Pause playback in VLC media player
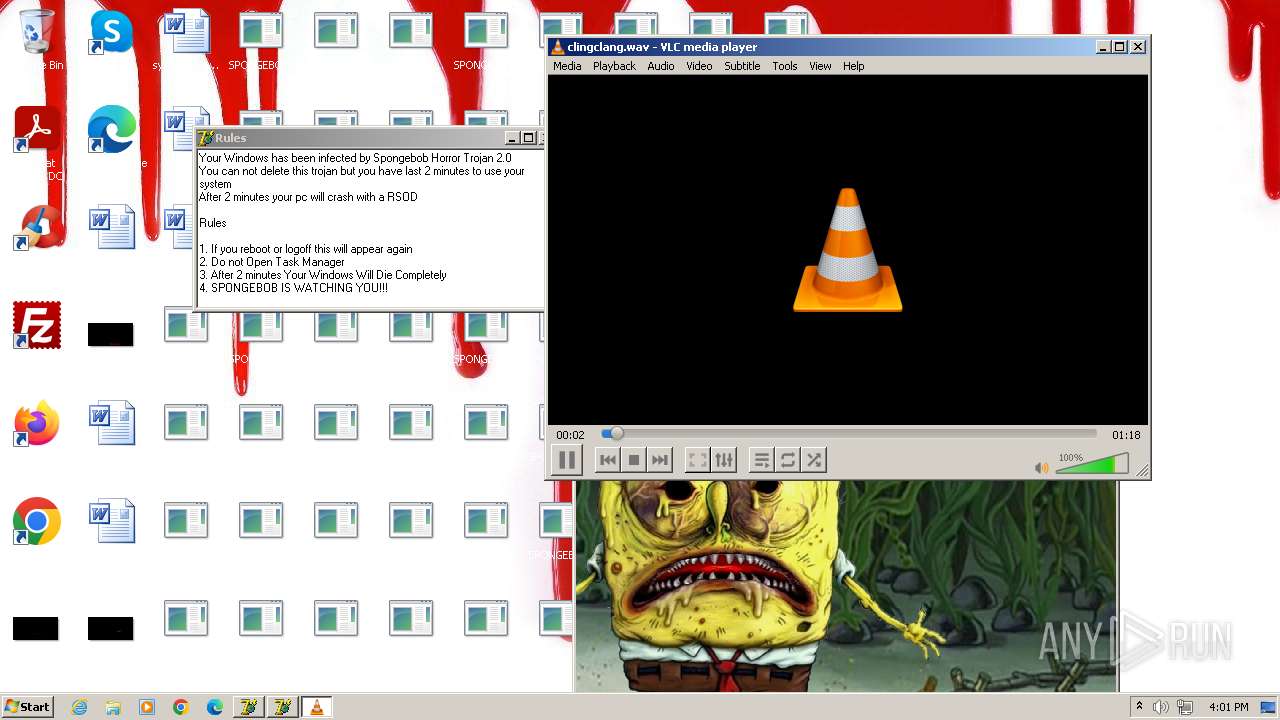The height and width of the screenshot is (720, 1280). point(566,460)
